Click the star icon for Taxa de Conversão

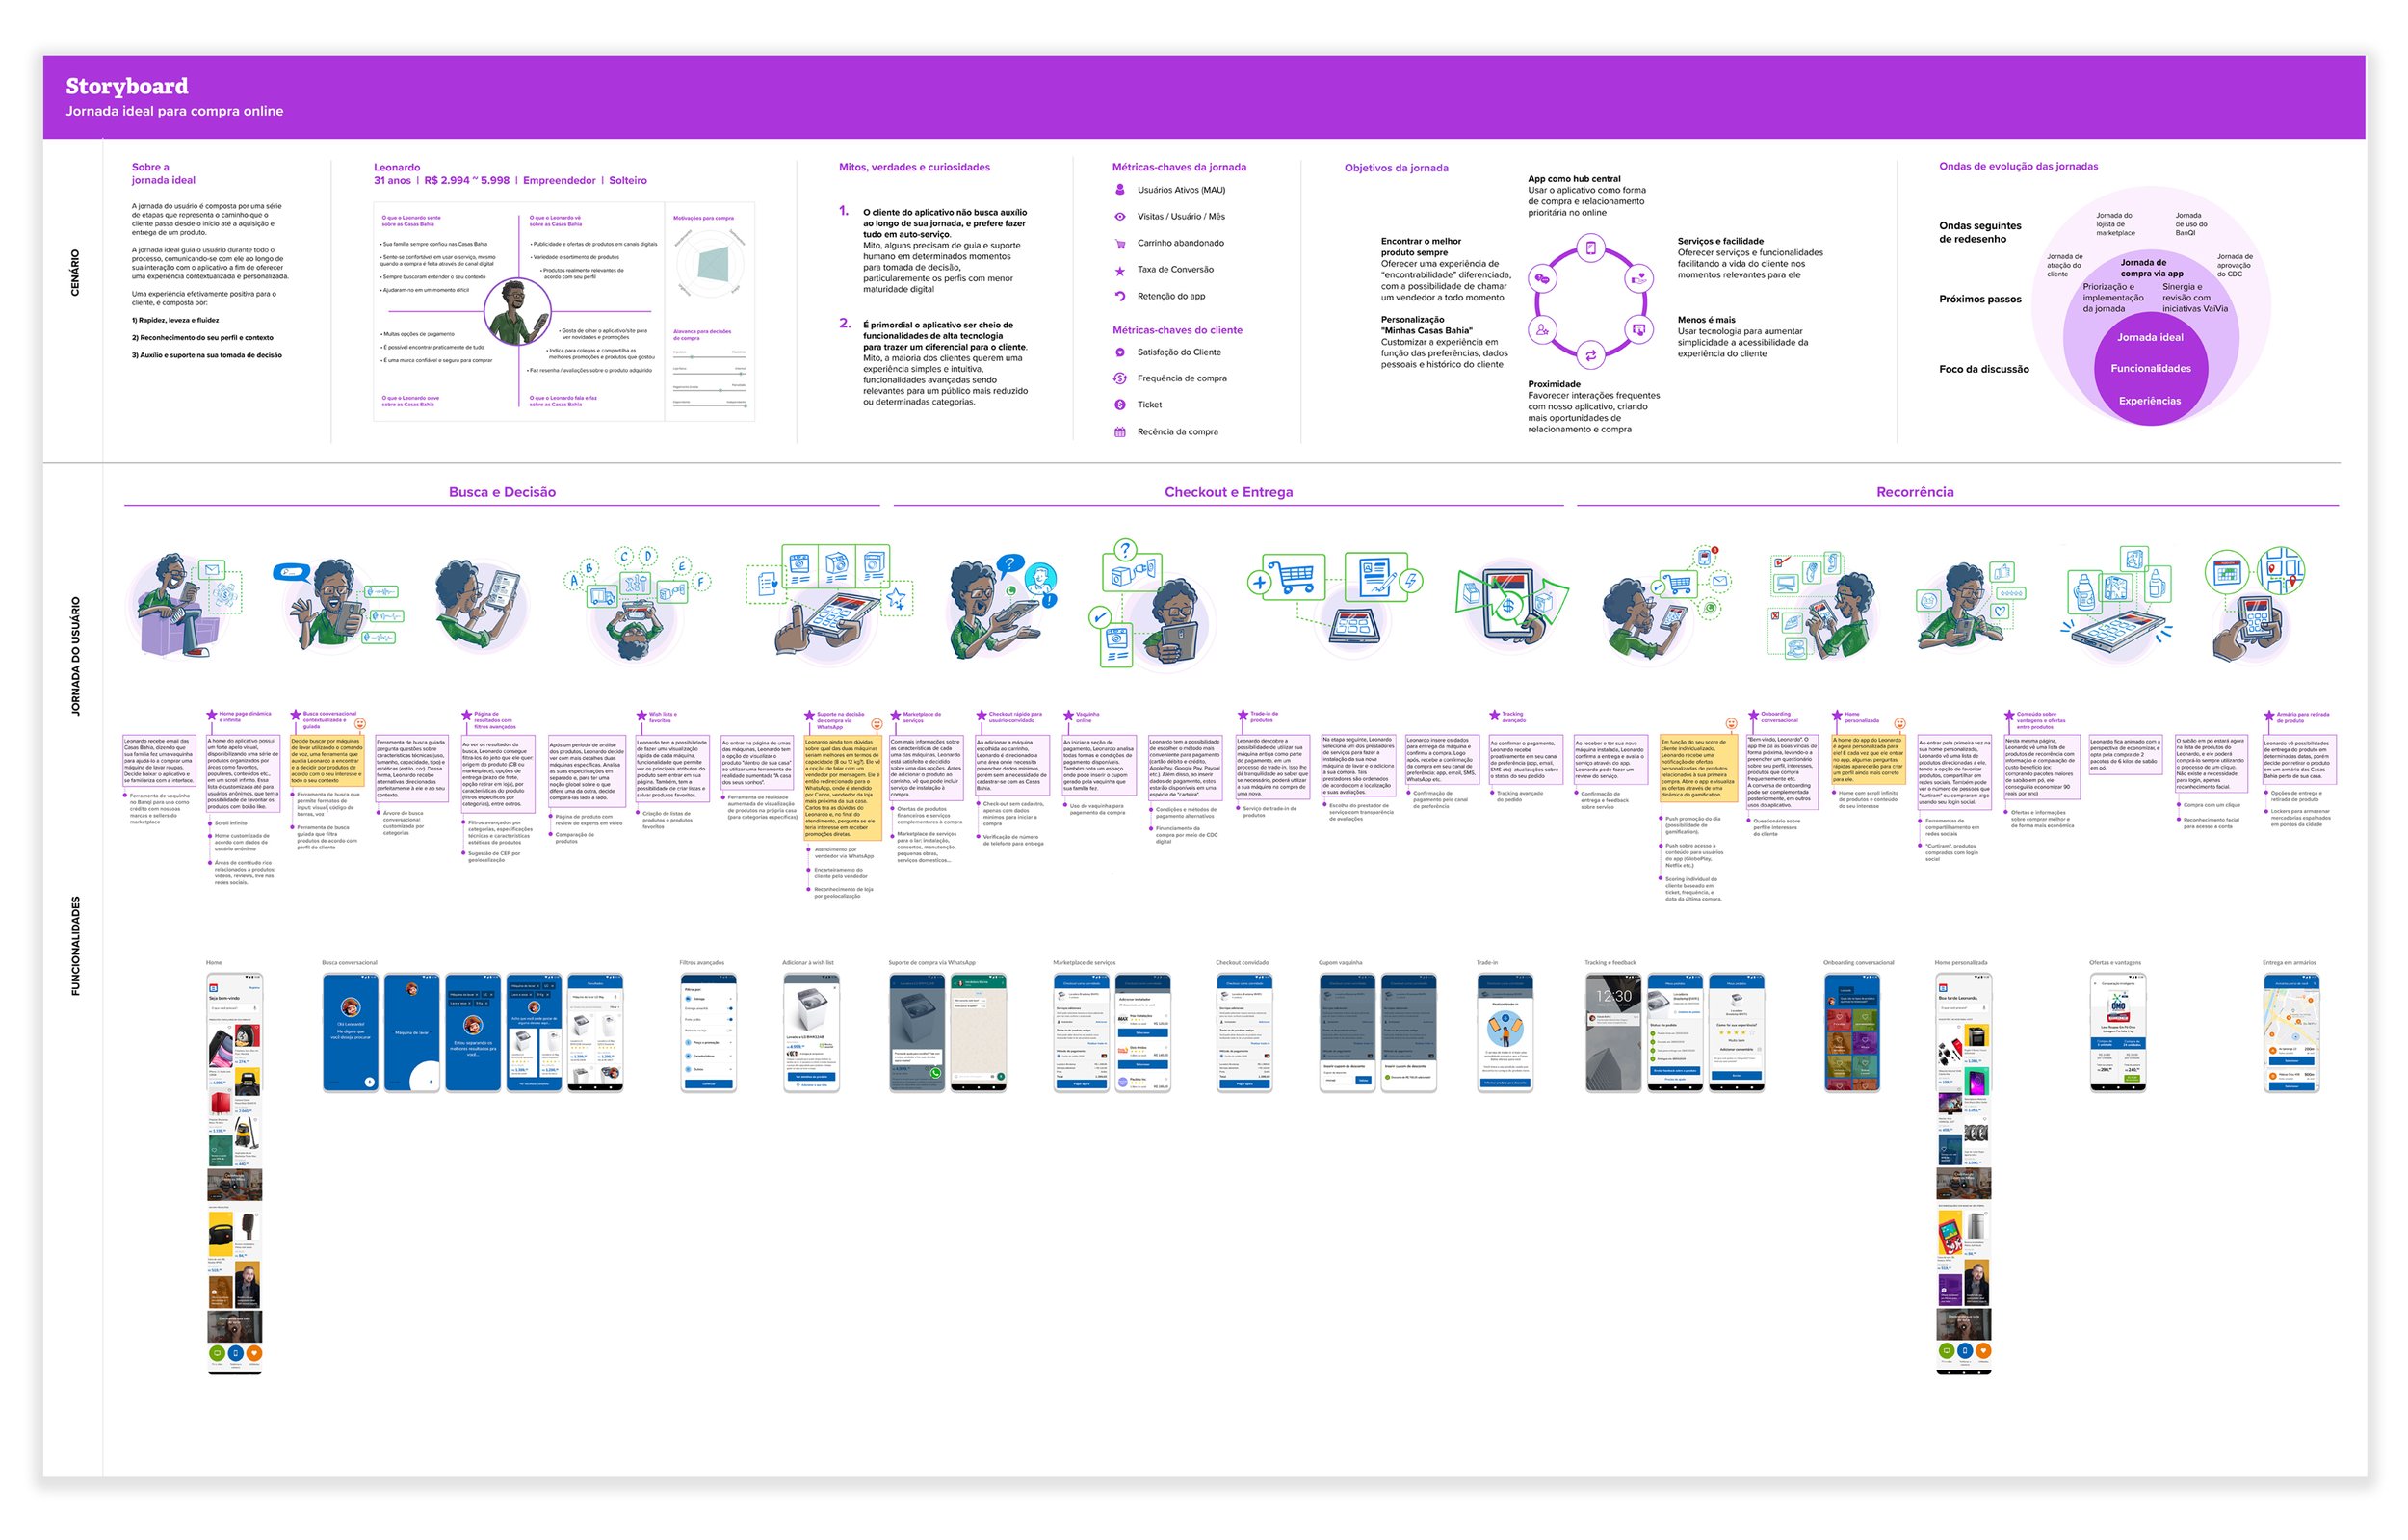(1120, 270)
